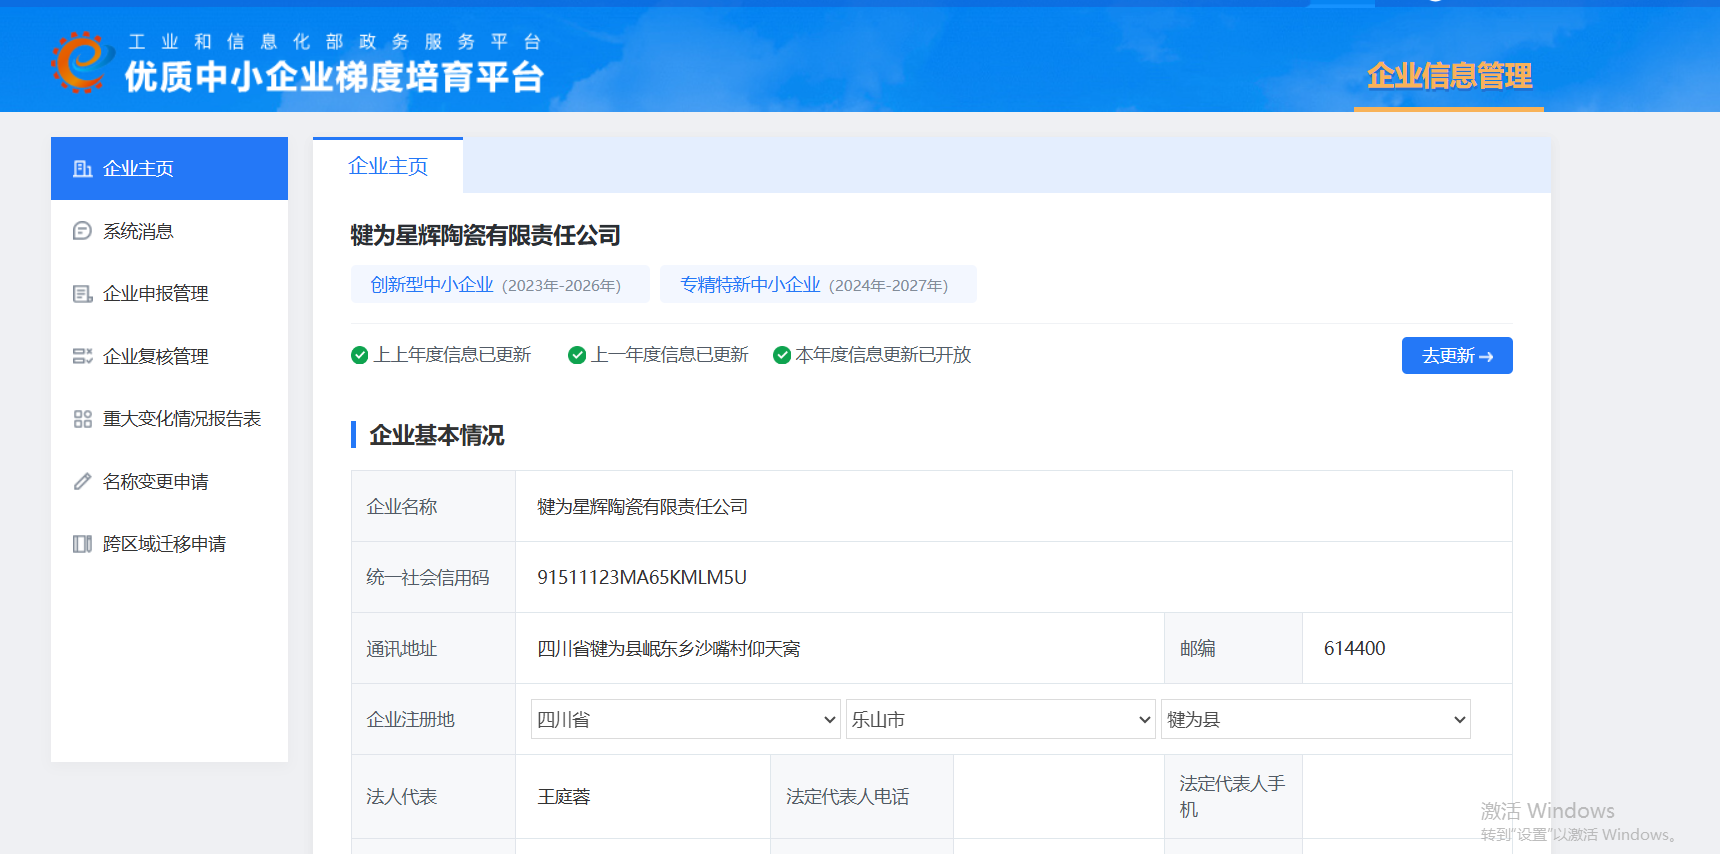Click the address 四川省犍为县岷东乡沙嘴村仰天窝
This screenshot has width=1720, height=854.
[x=669, y=649]
